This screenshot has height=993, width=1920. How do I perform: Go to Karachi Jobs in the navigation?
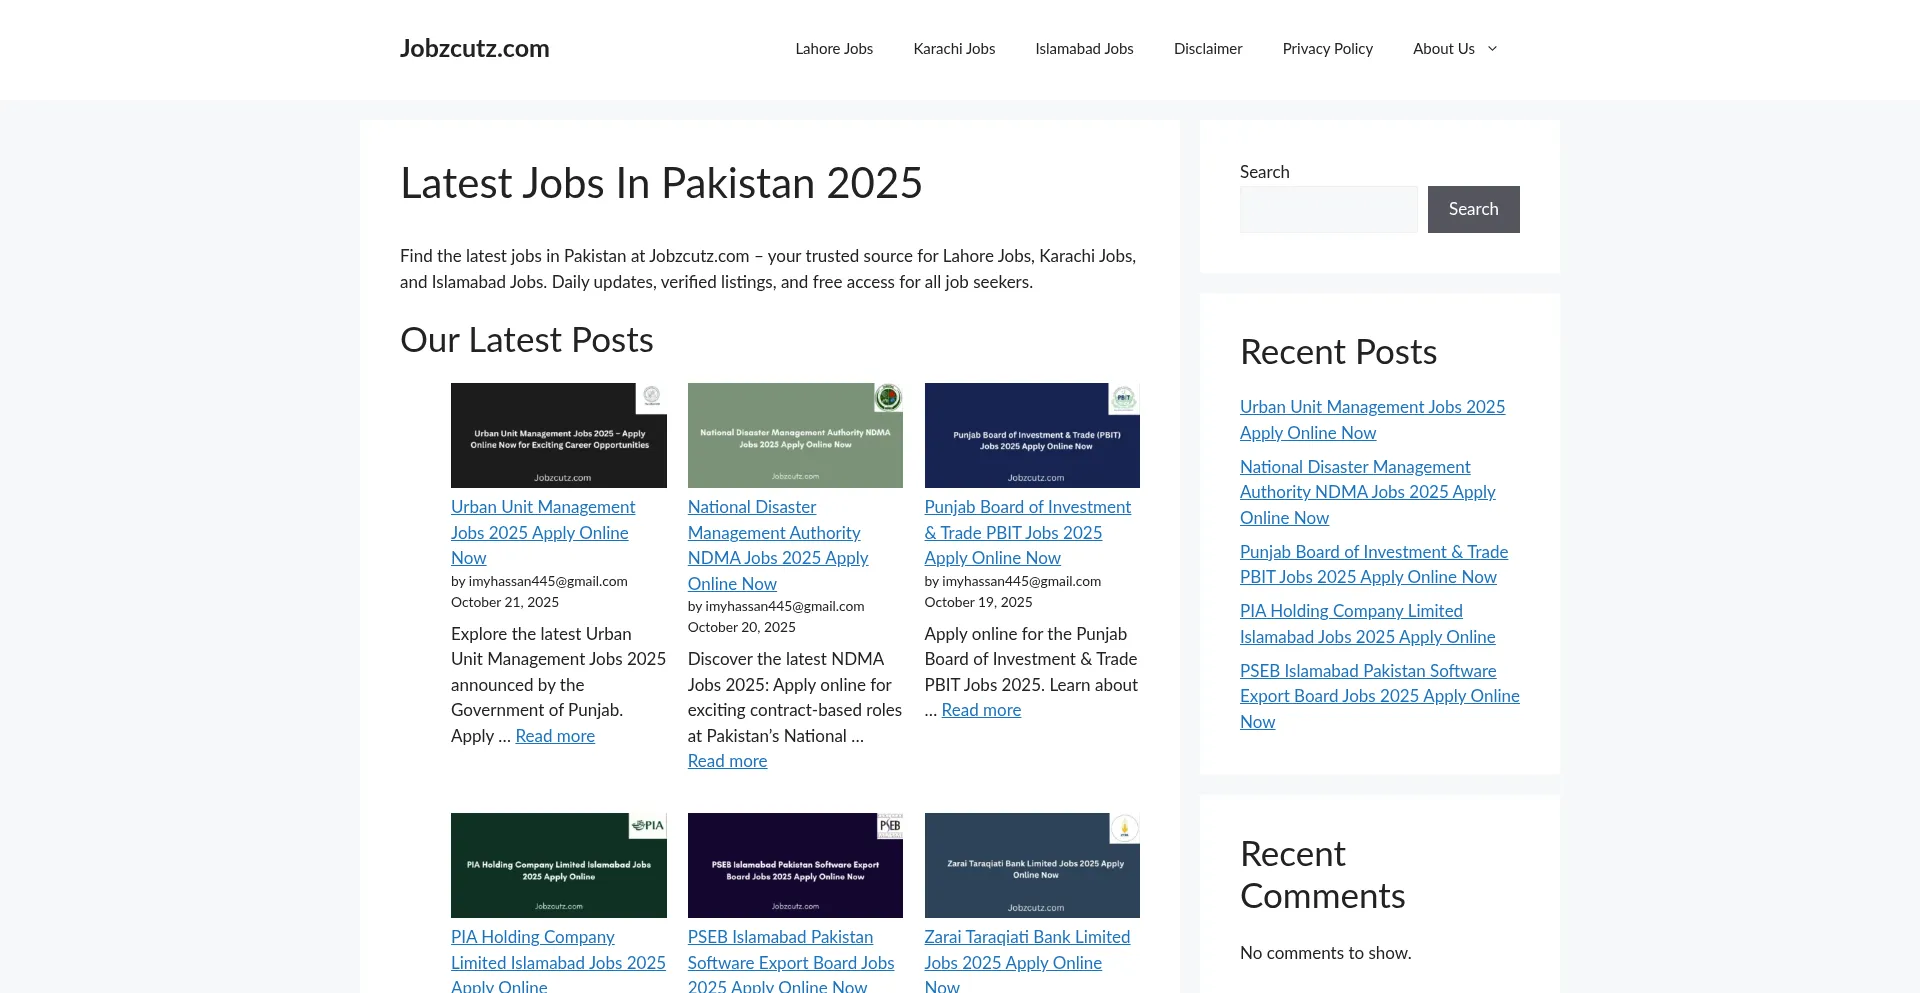click(954, 49)
